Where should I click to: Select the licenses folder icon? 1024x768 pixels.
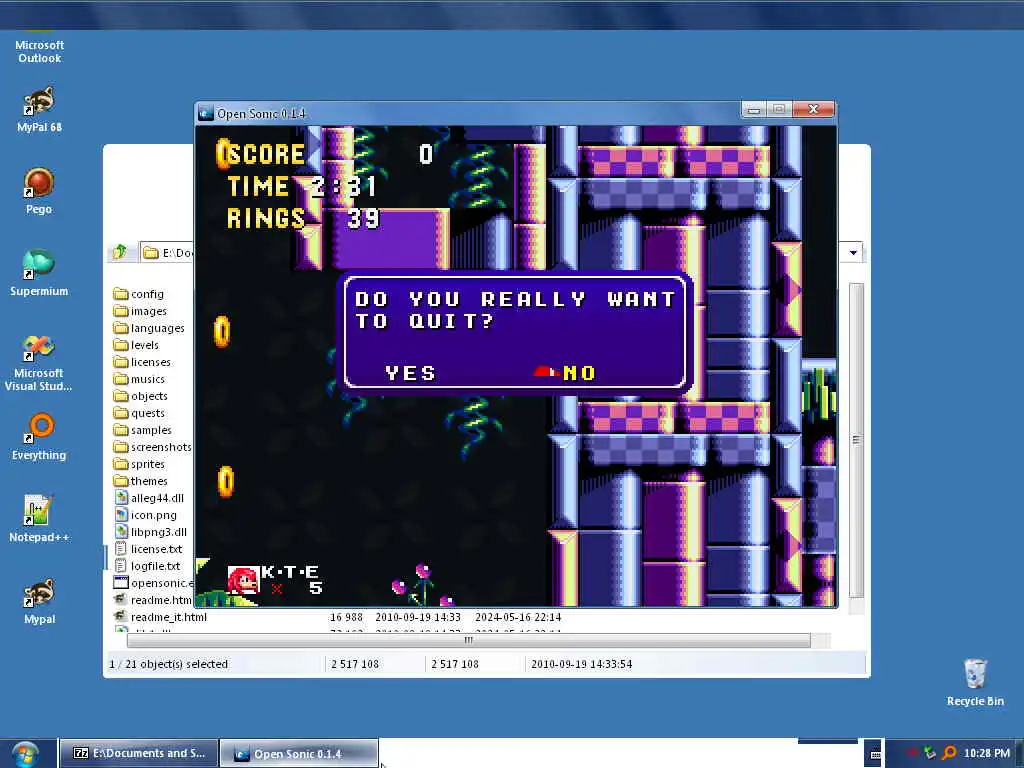(120, 362)
